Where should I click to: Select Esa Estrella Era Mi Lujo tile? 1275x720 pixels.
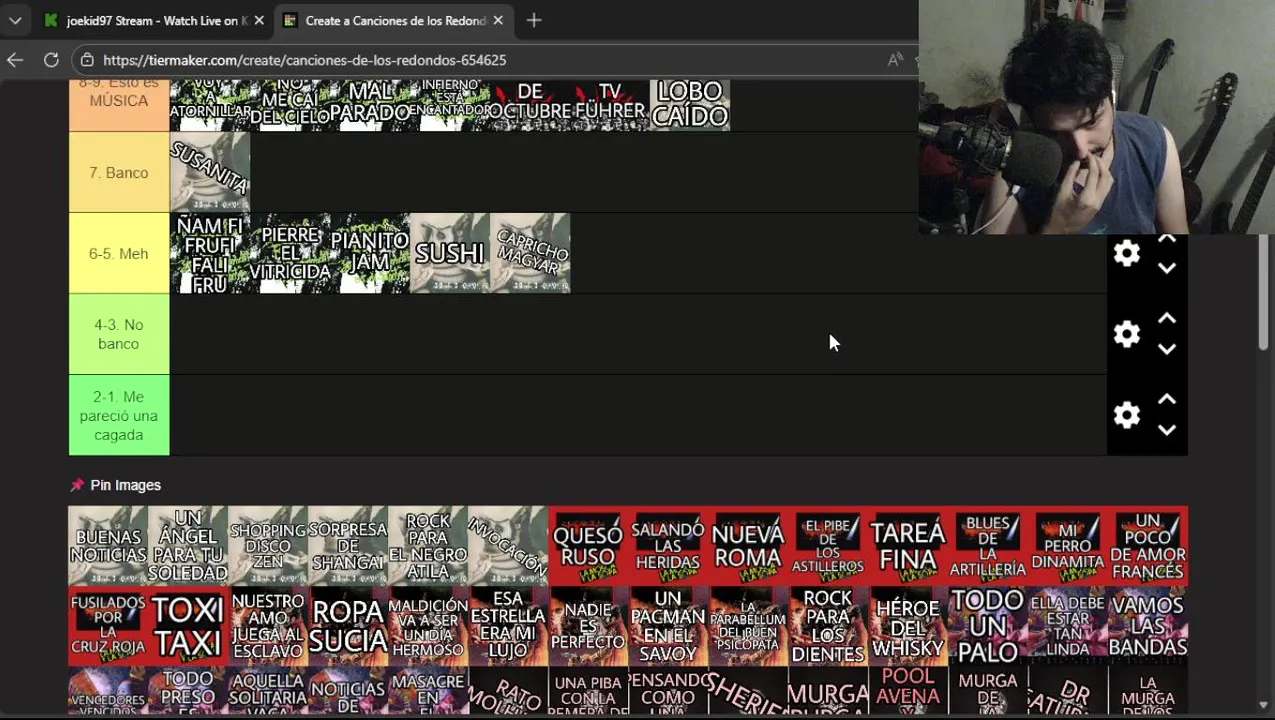pyautogui.click(x=508, y=625)
